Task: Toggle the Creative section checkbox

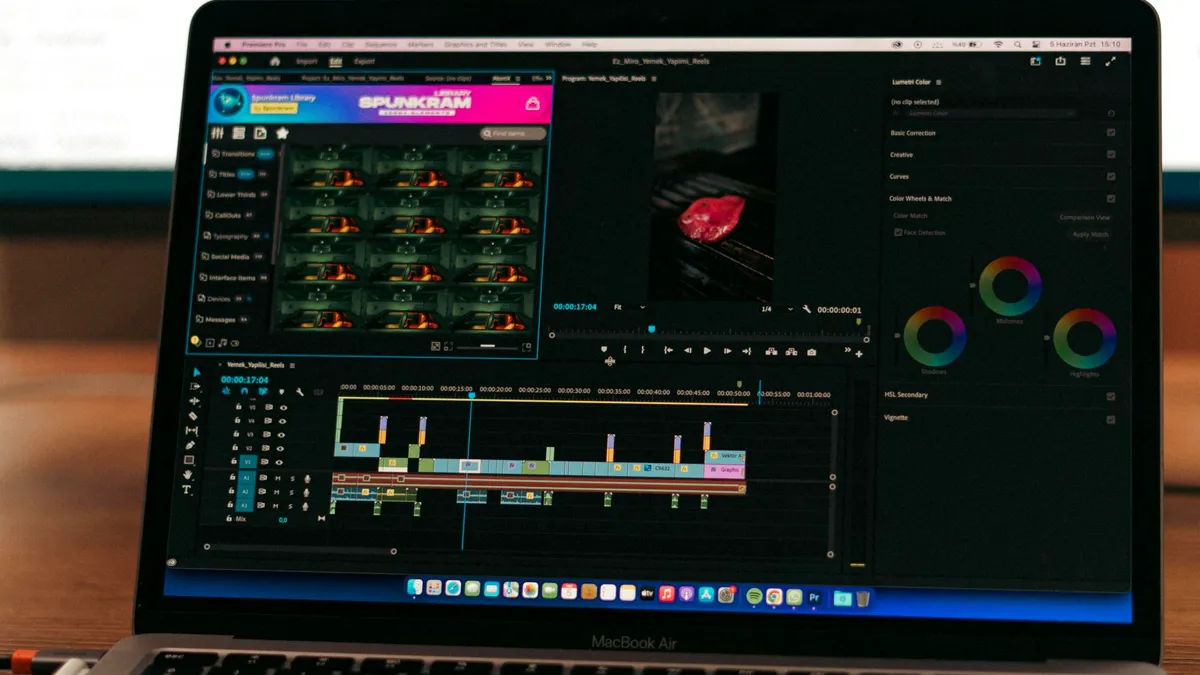Action: tap(1111, 154)
